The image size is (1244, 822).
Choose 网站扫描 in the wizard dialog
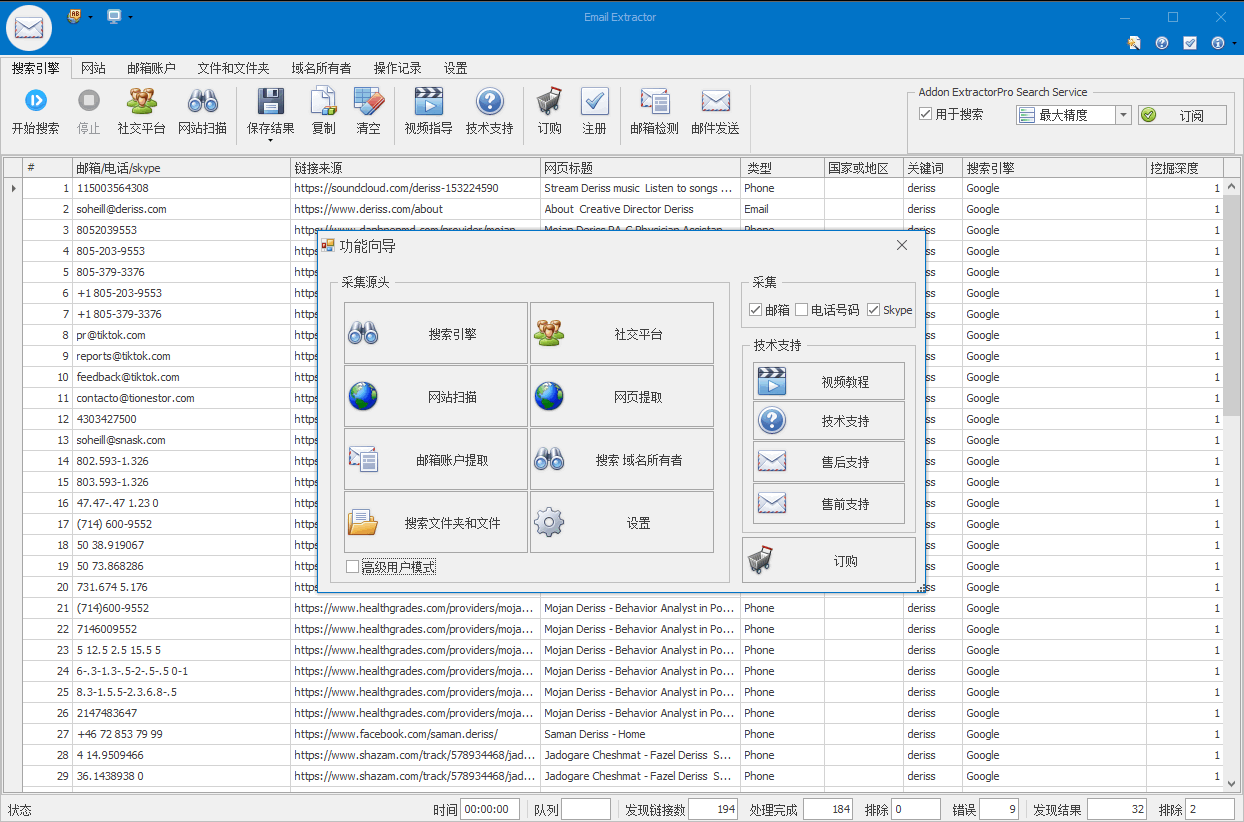(436, 397)
